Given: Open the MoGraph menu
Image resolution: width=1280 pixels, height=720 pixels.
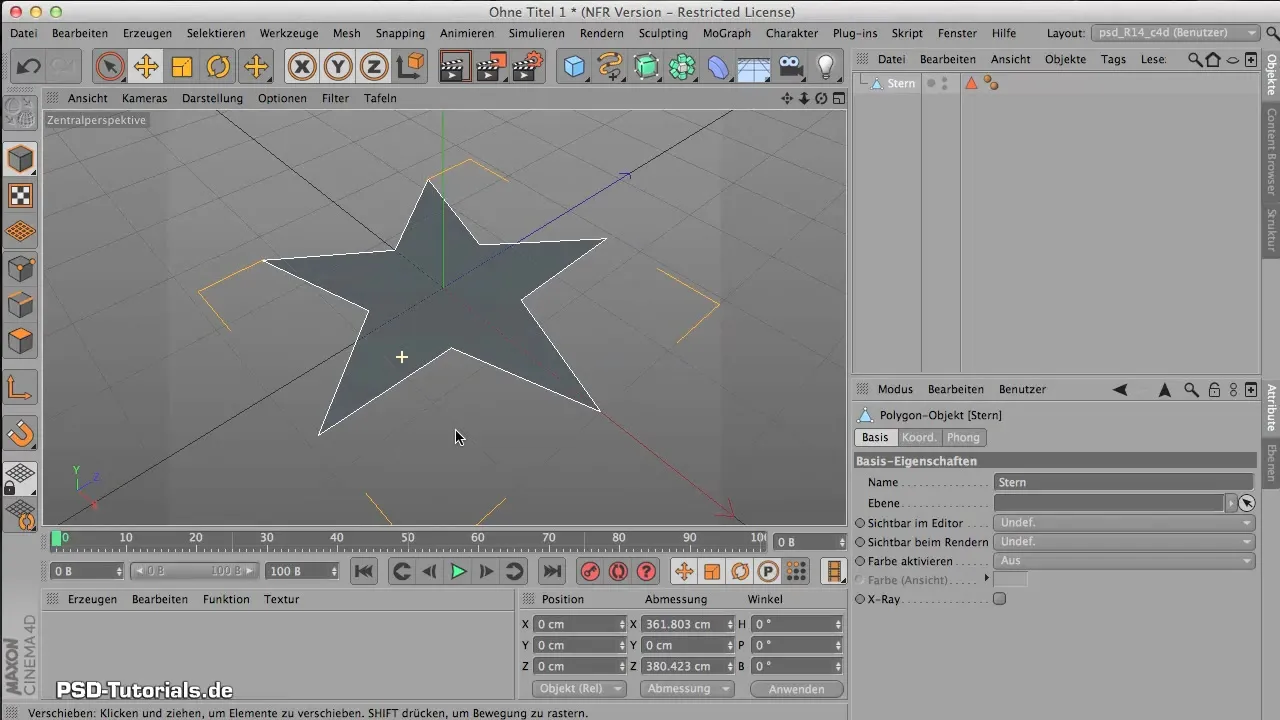Looking at the screenshot, I should click(727, 33).
